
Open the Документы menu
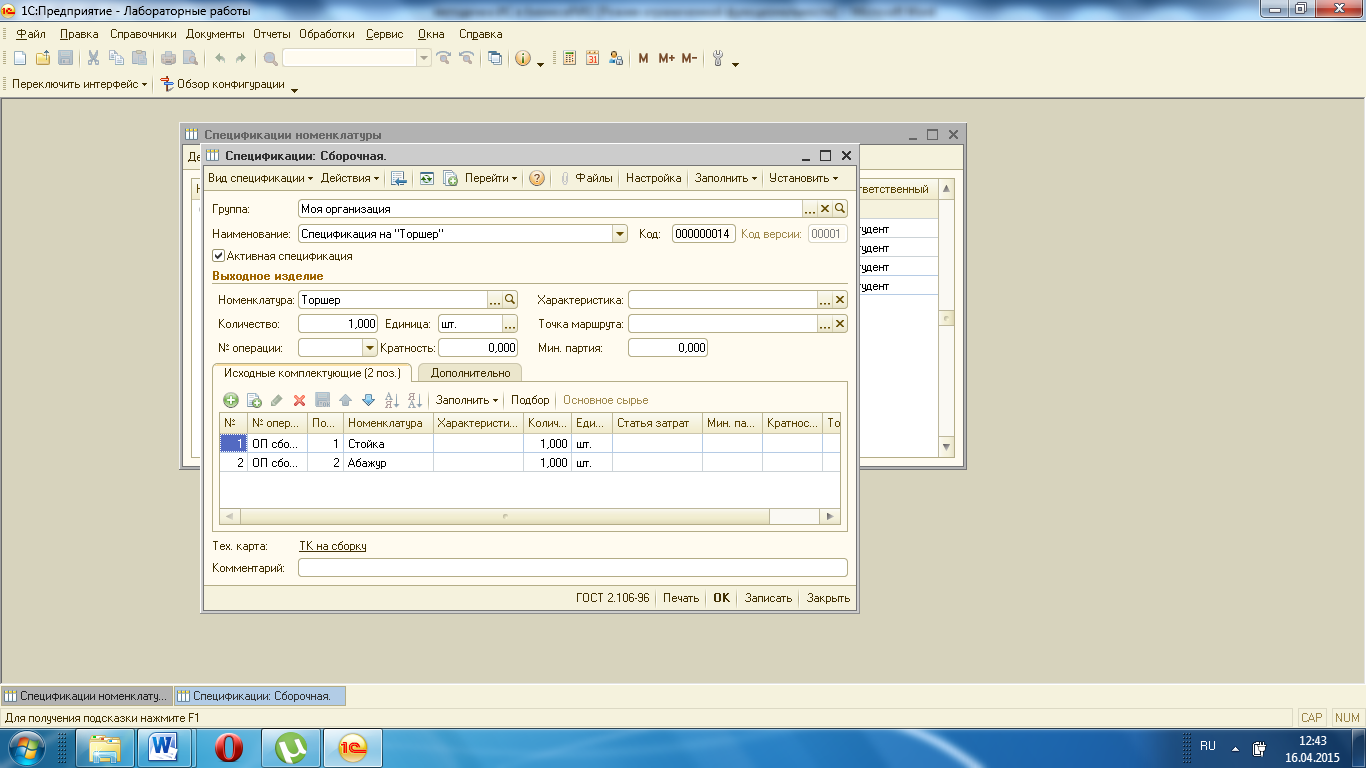(215, 33)
